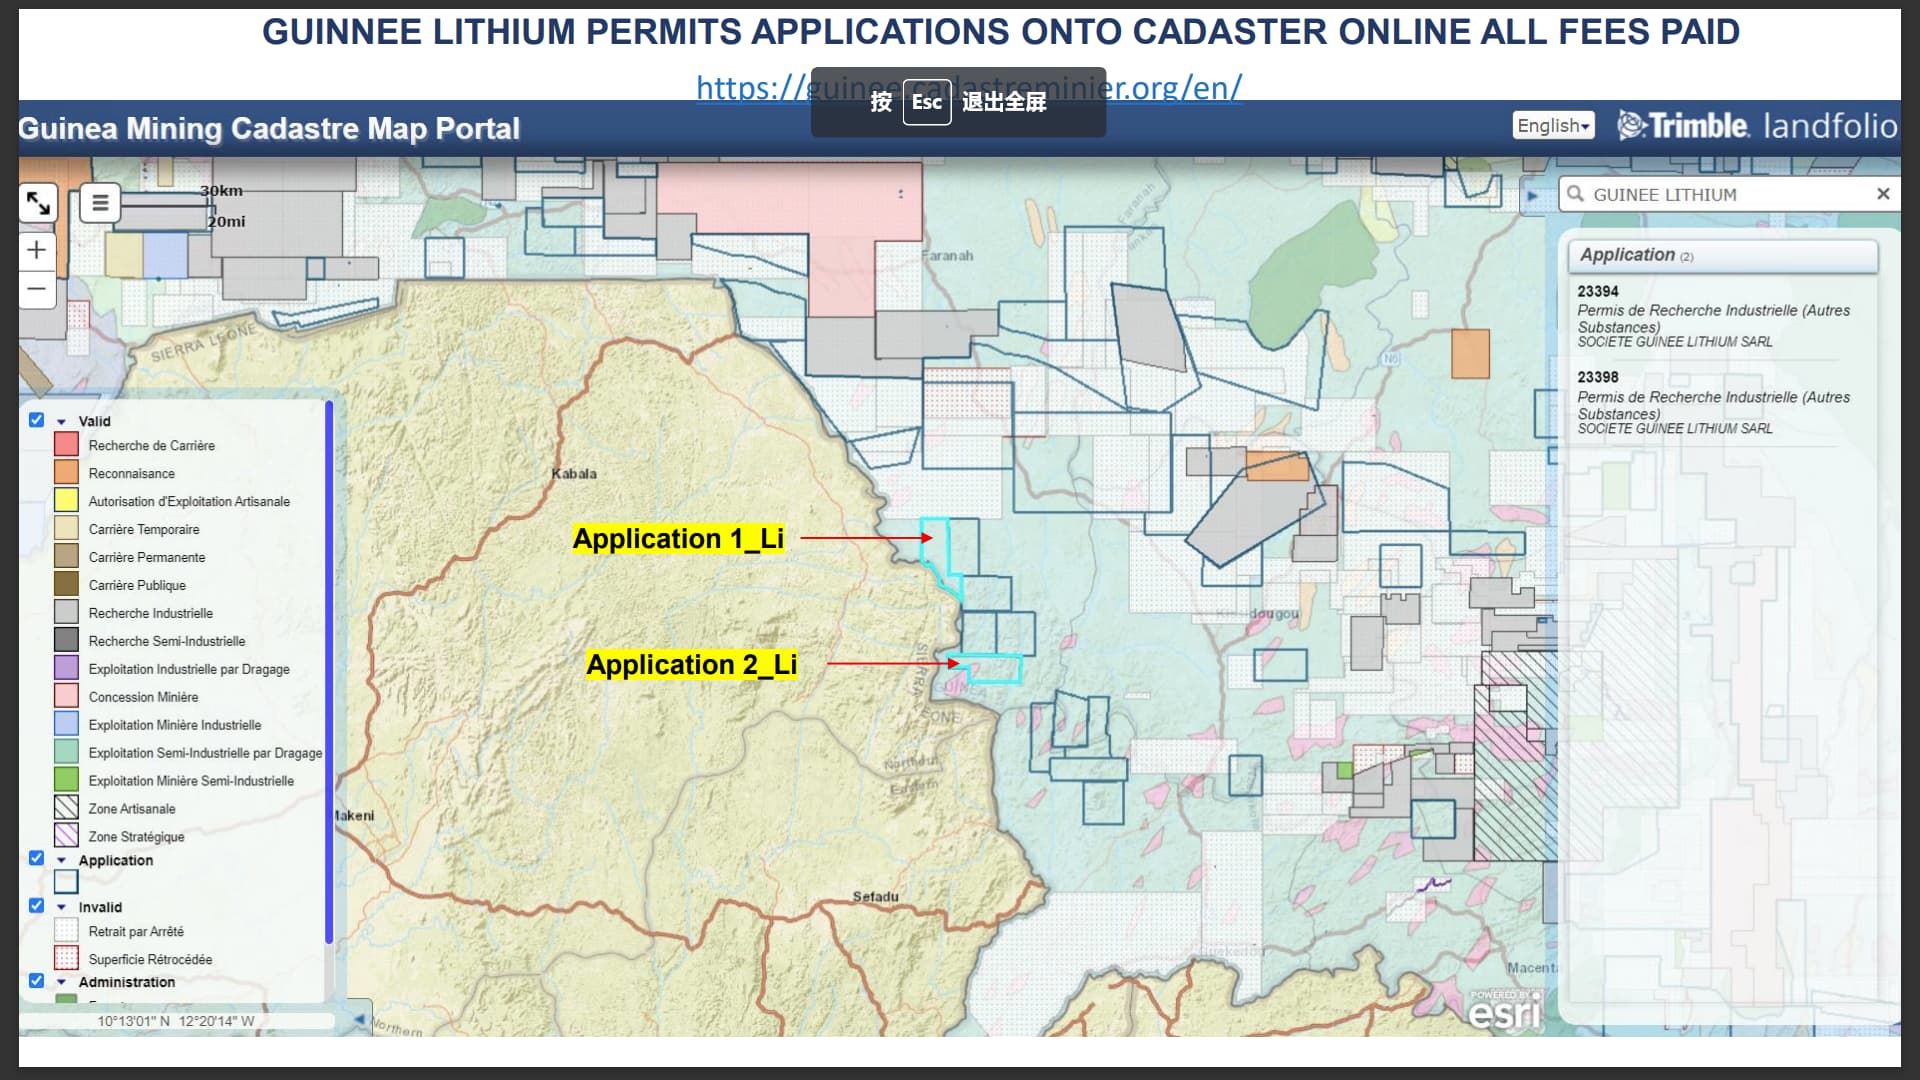Collapse the legend panel arrow at bottom
The image size is (1920, 1080).
point(359,1019)
